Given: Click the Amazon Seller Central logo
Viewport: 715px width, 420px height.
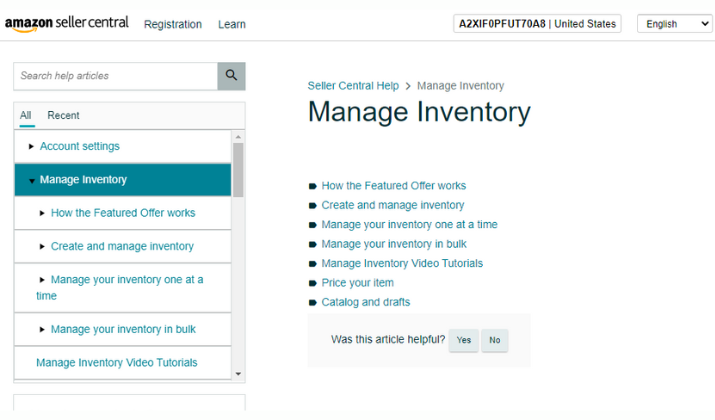Looking at the screenshot, I should pos(67,24).
